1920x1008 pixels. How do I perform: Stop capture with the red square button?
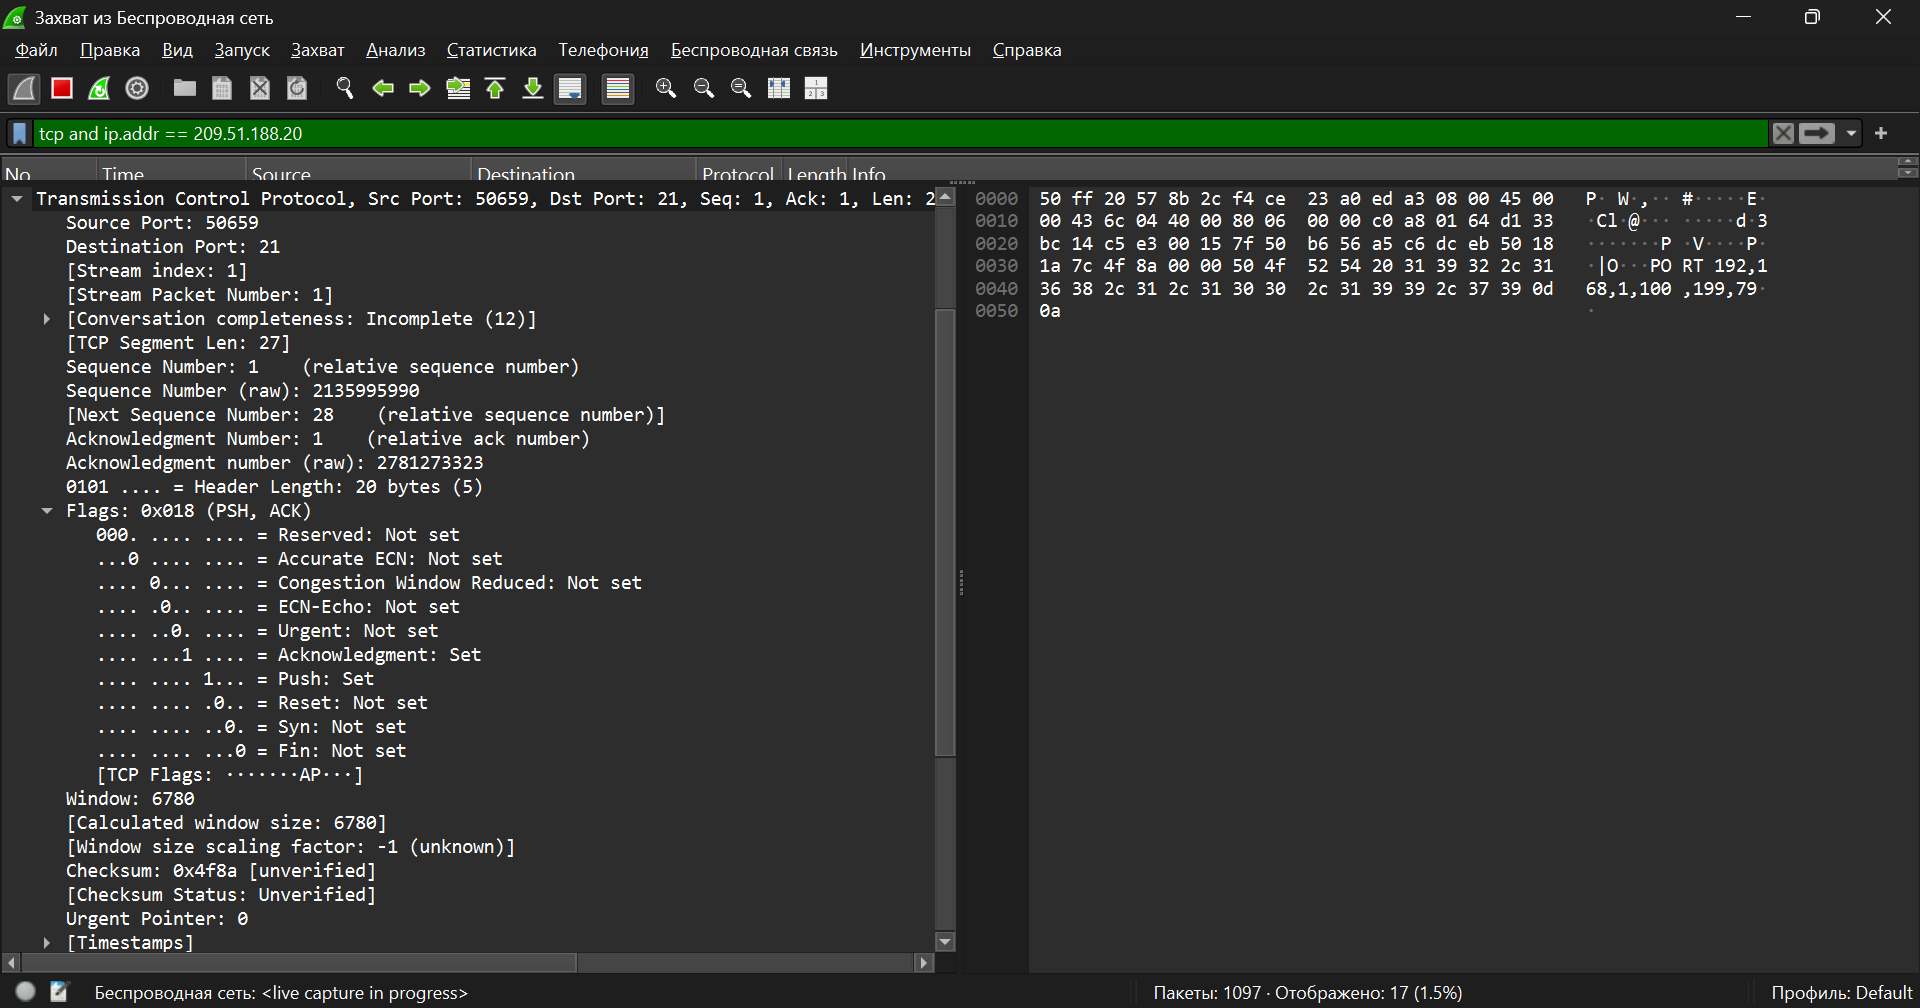pyautogui.click(x=62, y=89)
